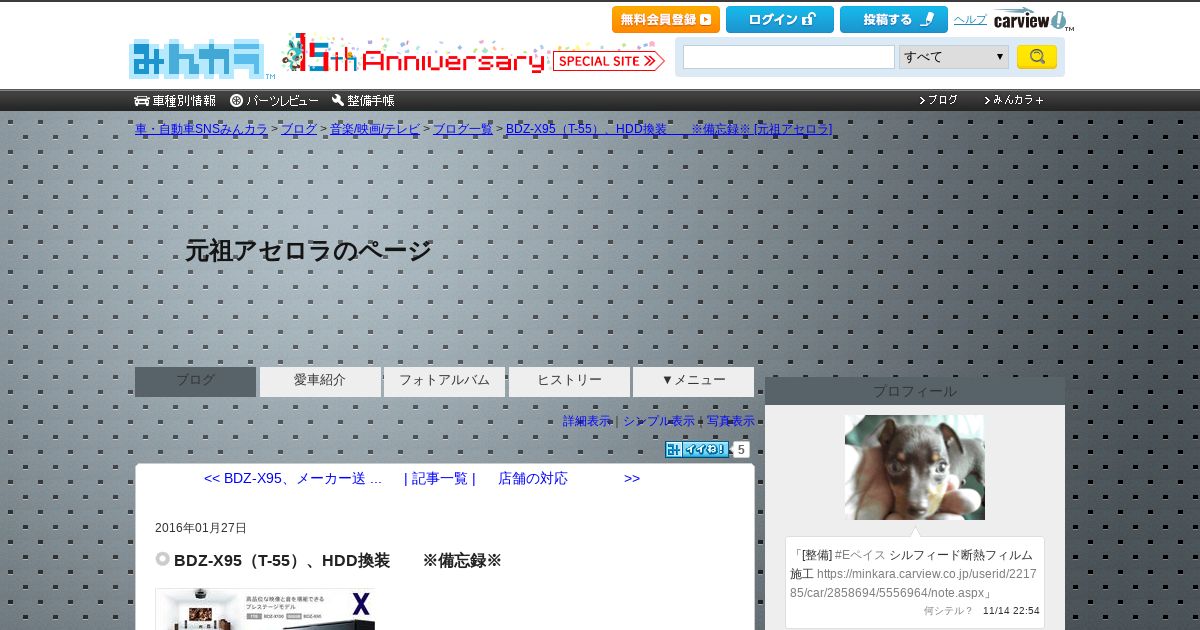Image resolution: width=1200 pixels, height=630 pixels.
Task: Go to ブログ breadcrumb link
Action: pos(299,129)
